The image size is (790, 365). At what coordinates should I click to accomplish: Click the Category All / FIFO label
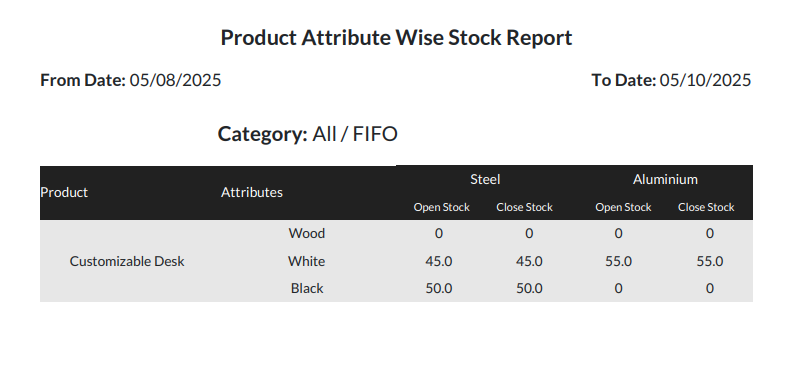coord(307,134)
